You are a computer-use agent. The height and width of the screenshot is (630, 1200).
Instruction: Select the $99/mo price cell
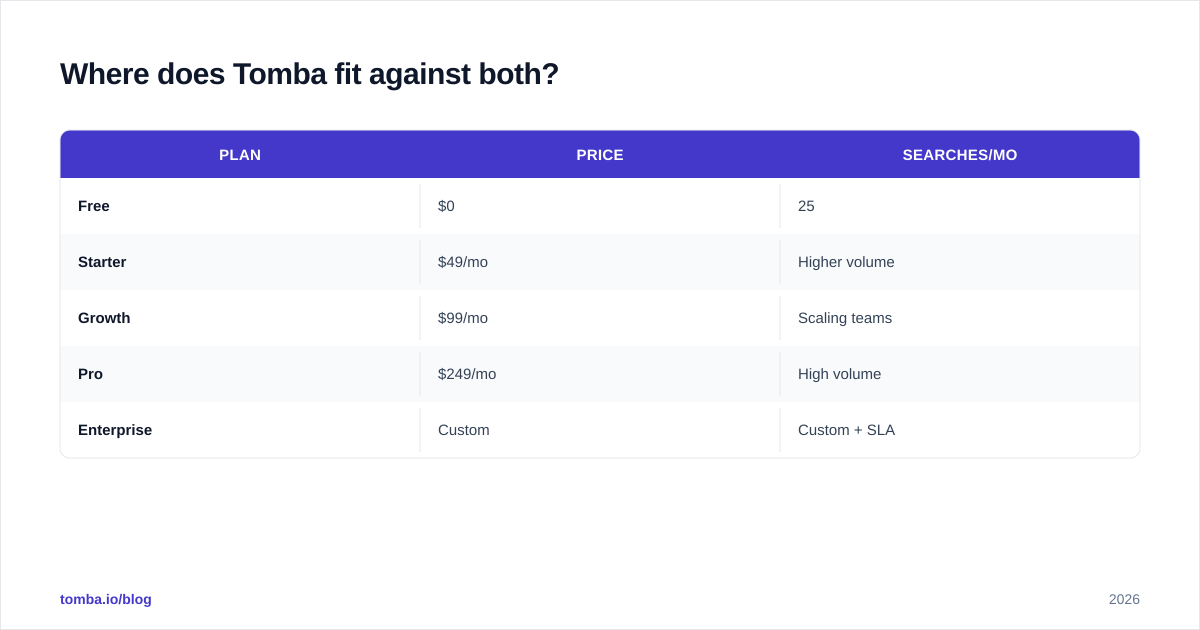click(600, 318)
